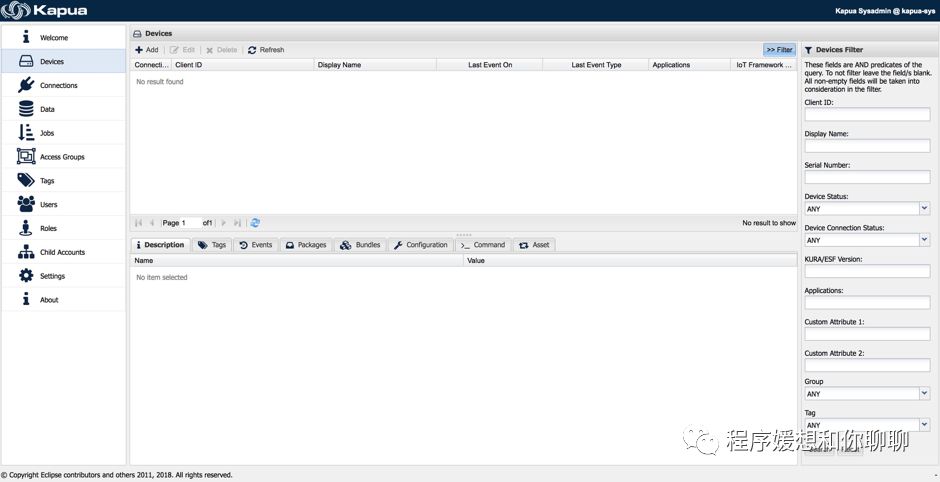
Task: Expand Device Connection Status dropdown
Action: point(924,240)
